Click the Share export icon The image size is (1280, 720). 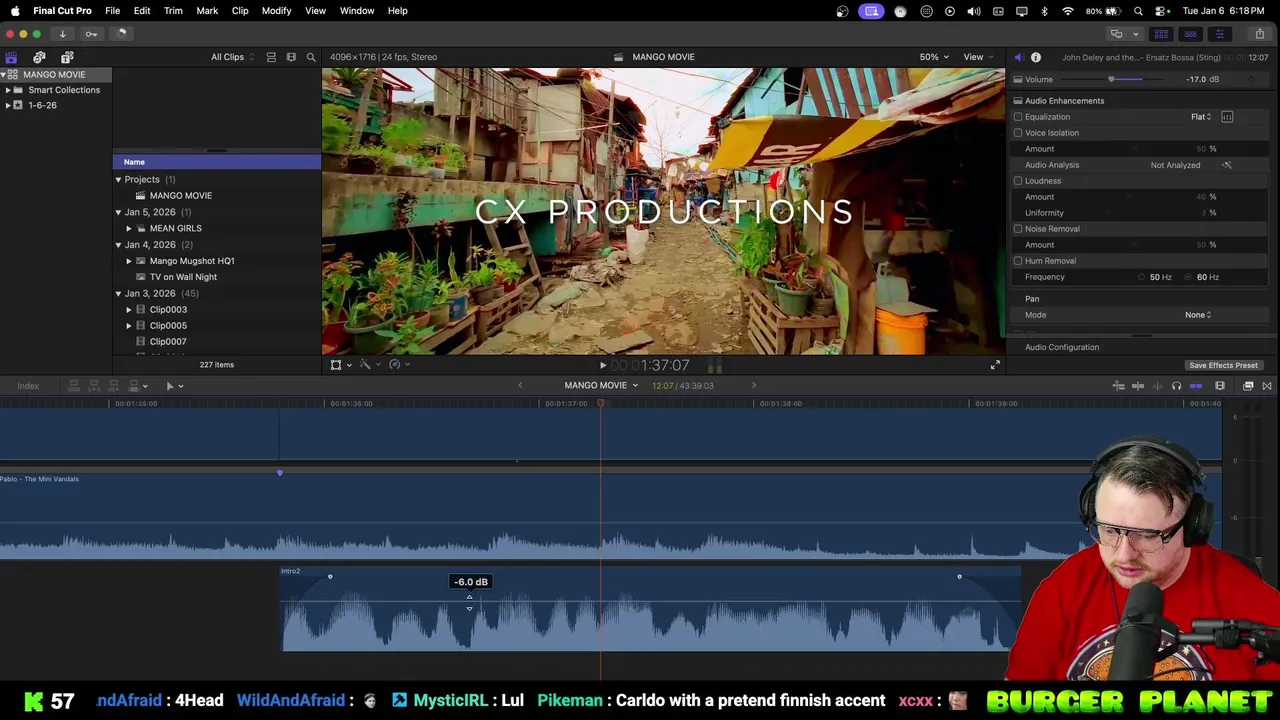click(1259, 34)
